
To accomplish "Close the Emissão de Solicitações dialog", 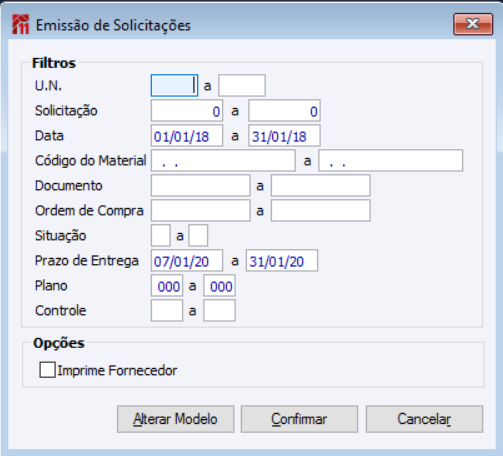I will [473, 24].
